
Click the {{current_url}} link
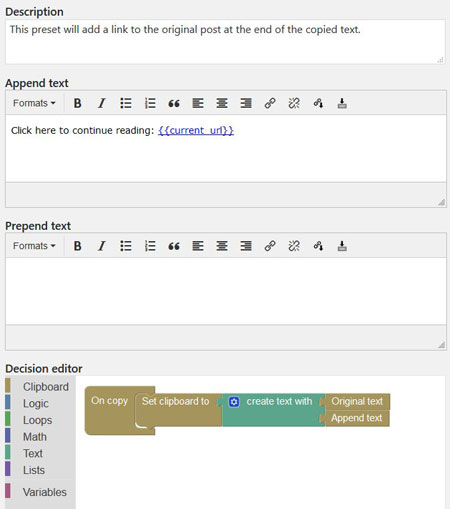(196, 130)
